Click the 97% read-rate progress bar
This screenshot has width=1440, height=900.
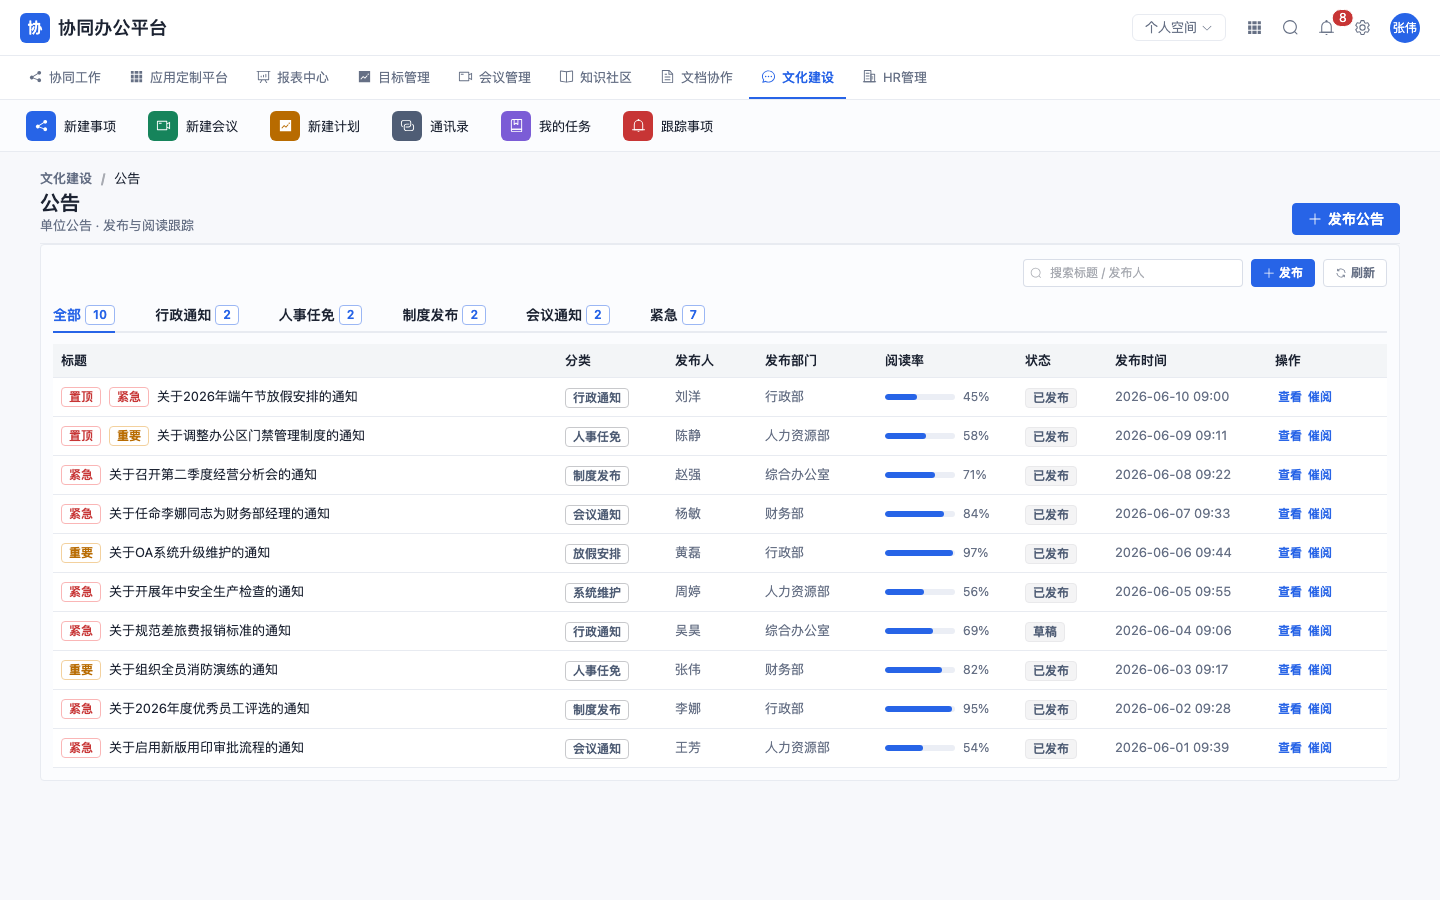[x=920, y=553]
